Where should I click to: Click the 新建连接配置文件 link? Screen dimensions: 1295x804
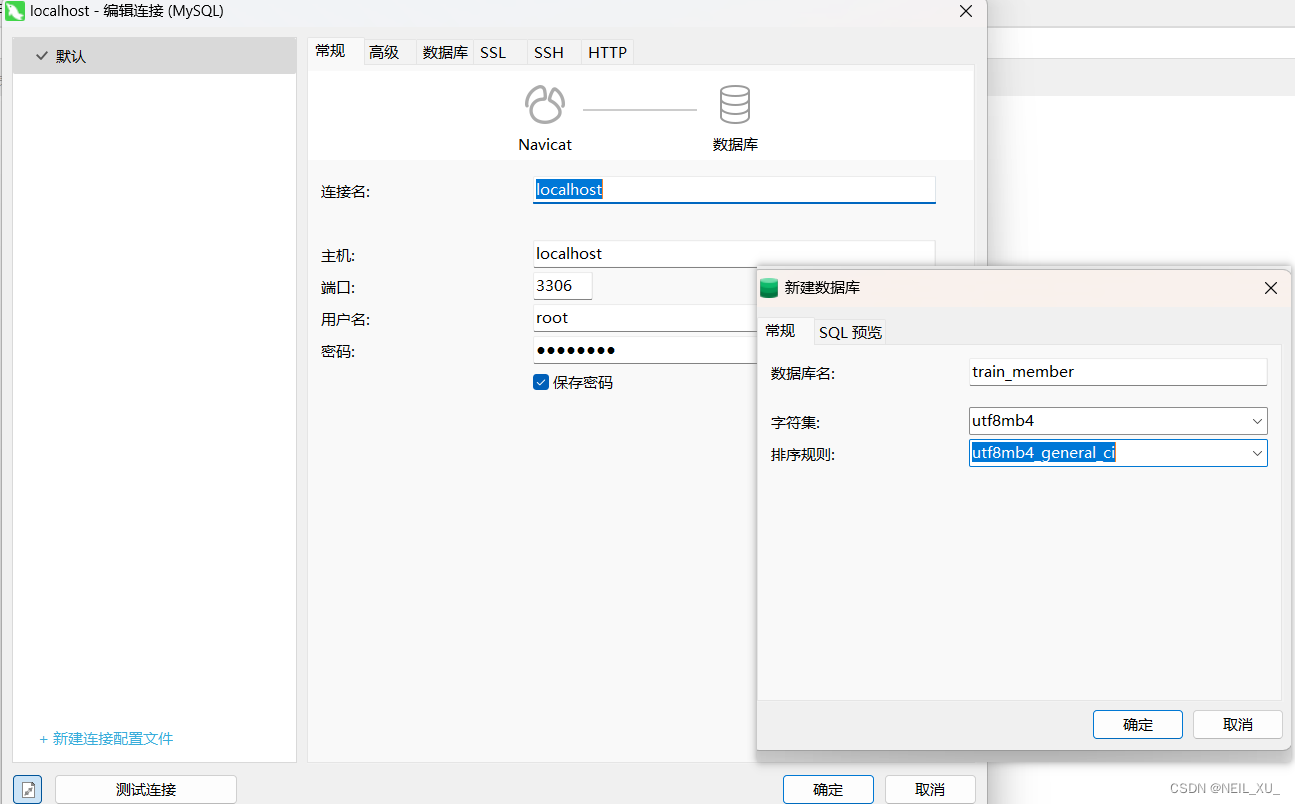[106, 739]
